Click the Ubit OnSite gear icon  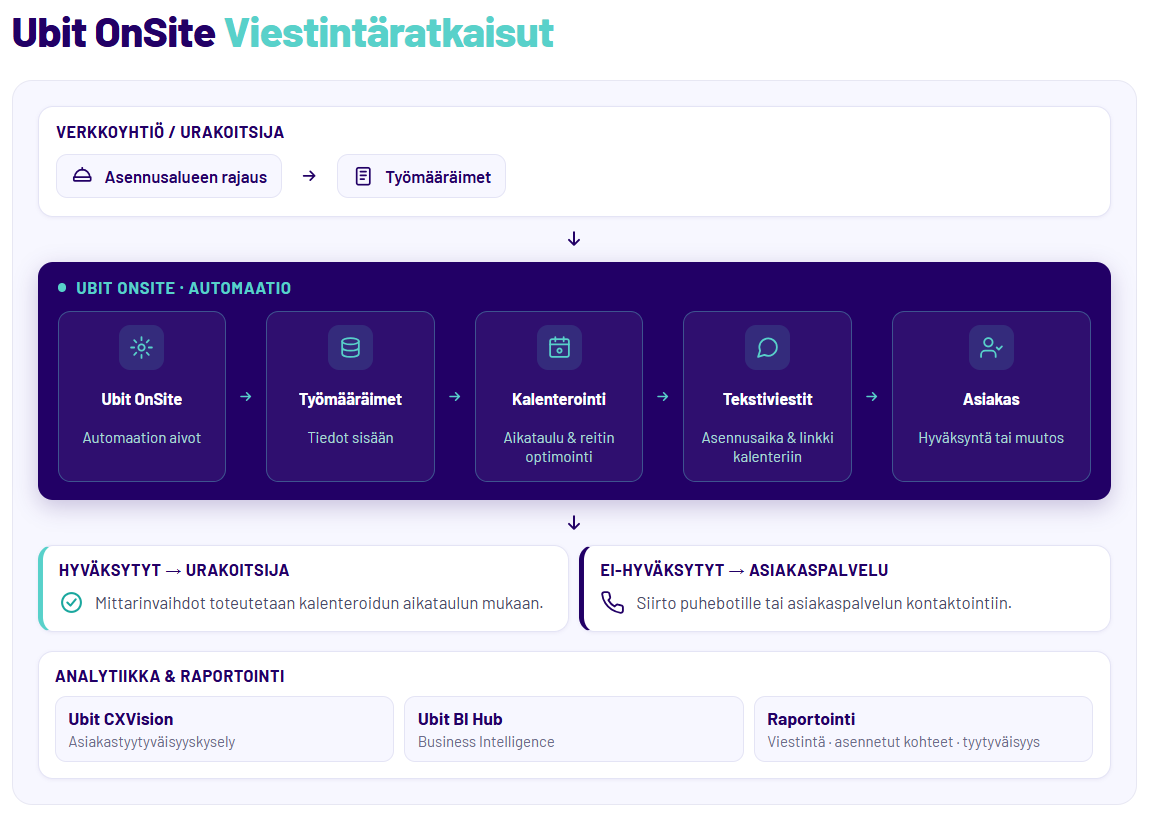pos(142,348)
